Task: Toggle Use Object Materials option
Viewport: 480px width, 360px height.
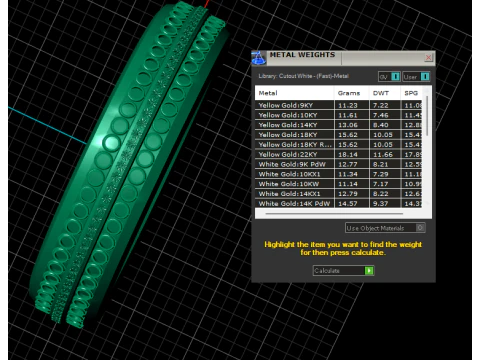Action: [385, 228]
